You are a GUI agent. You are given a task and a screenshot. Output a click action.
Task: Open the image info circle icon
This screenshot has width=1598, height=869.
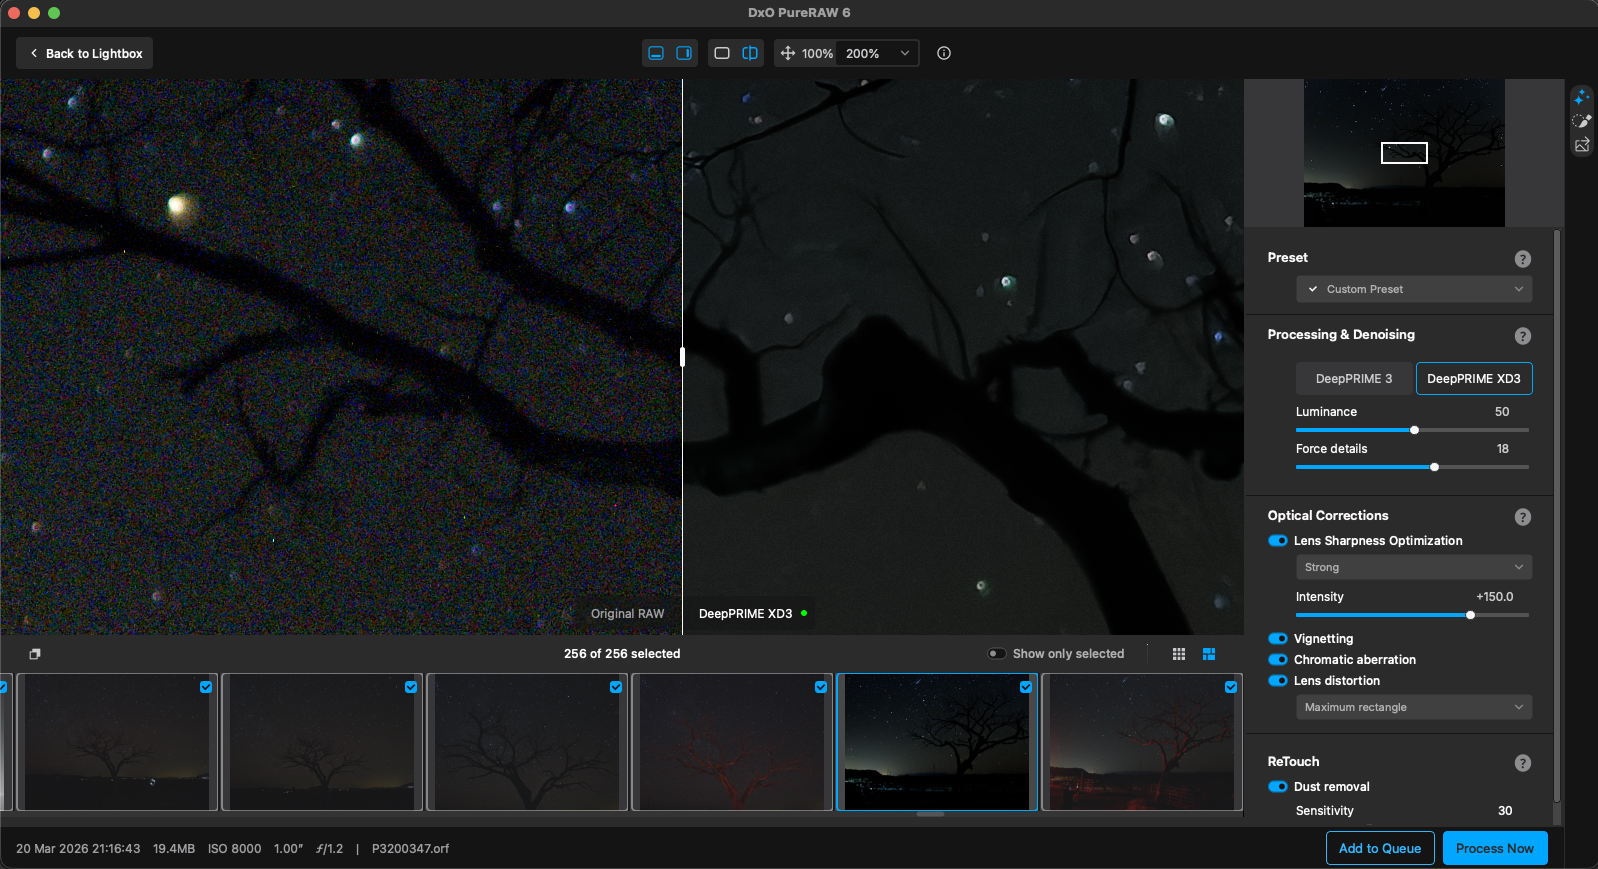944,53
